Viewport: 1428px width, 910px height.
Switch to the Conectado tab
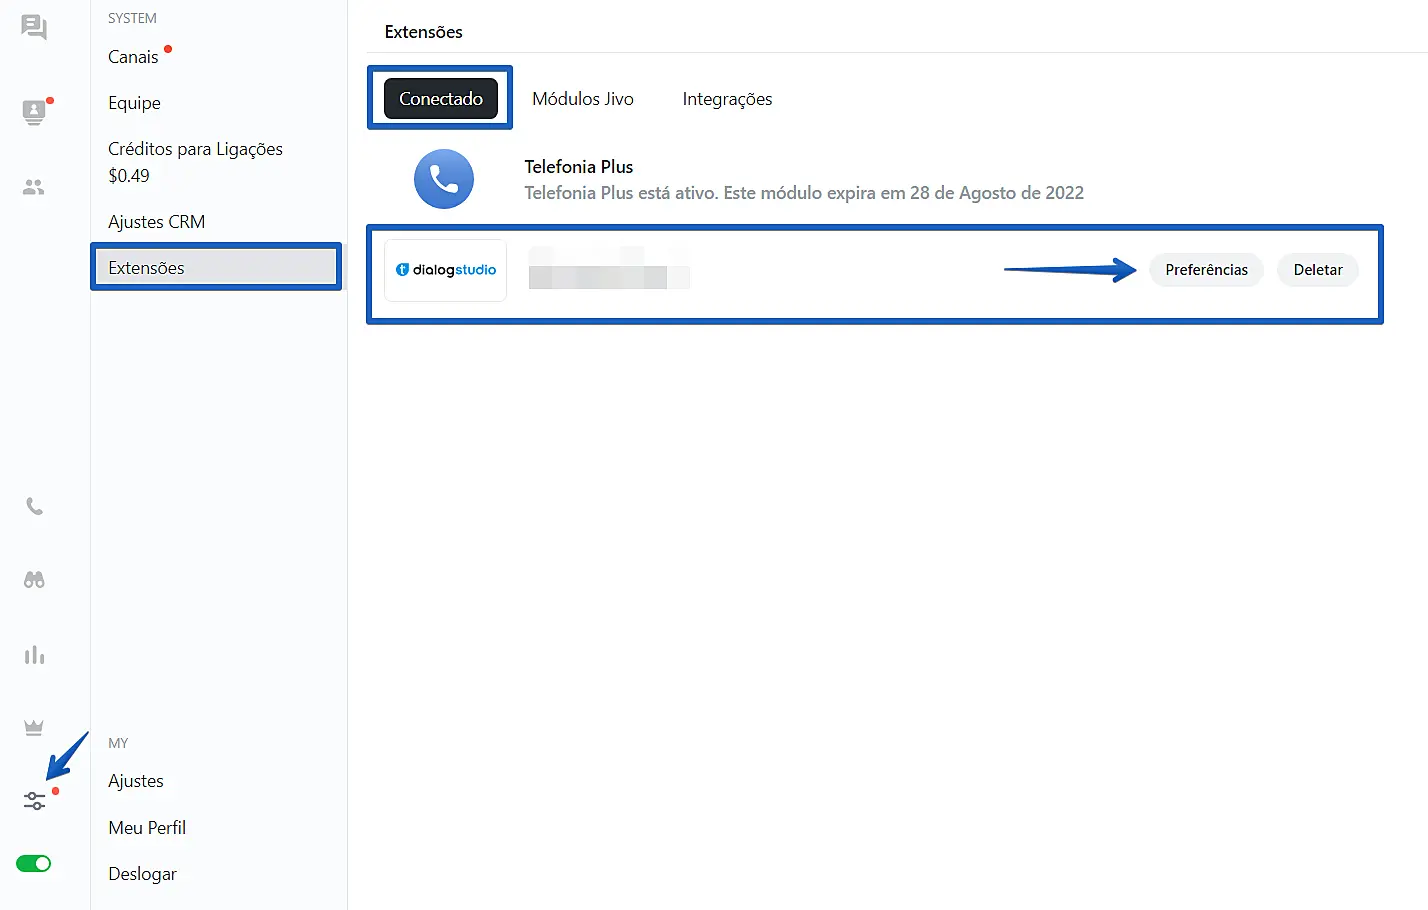coord(441,99)
